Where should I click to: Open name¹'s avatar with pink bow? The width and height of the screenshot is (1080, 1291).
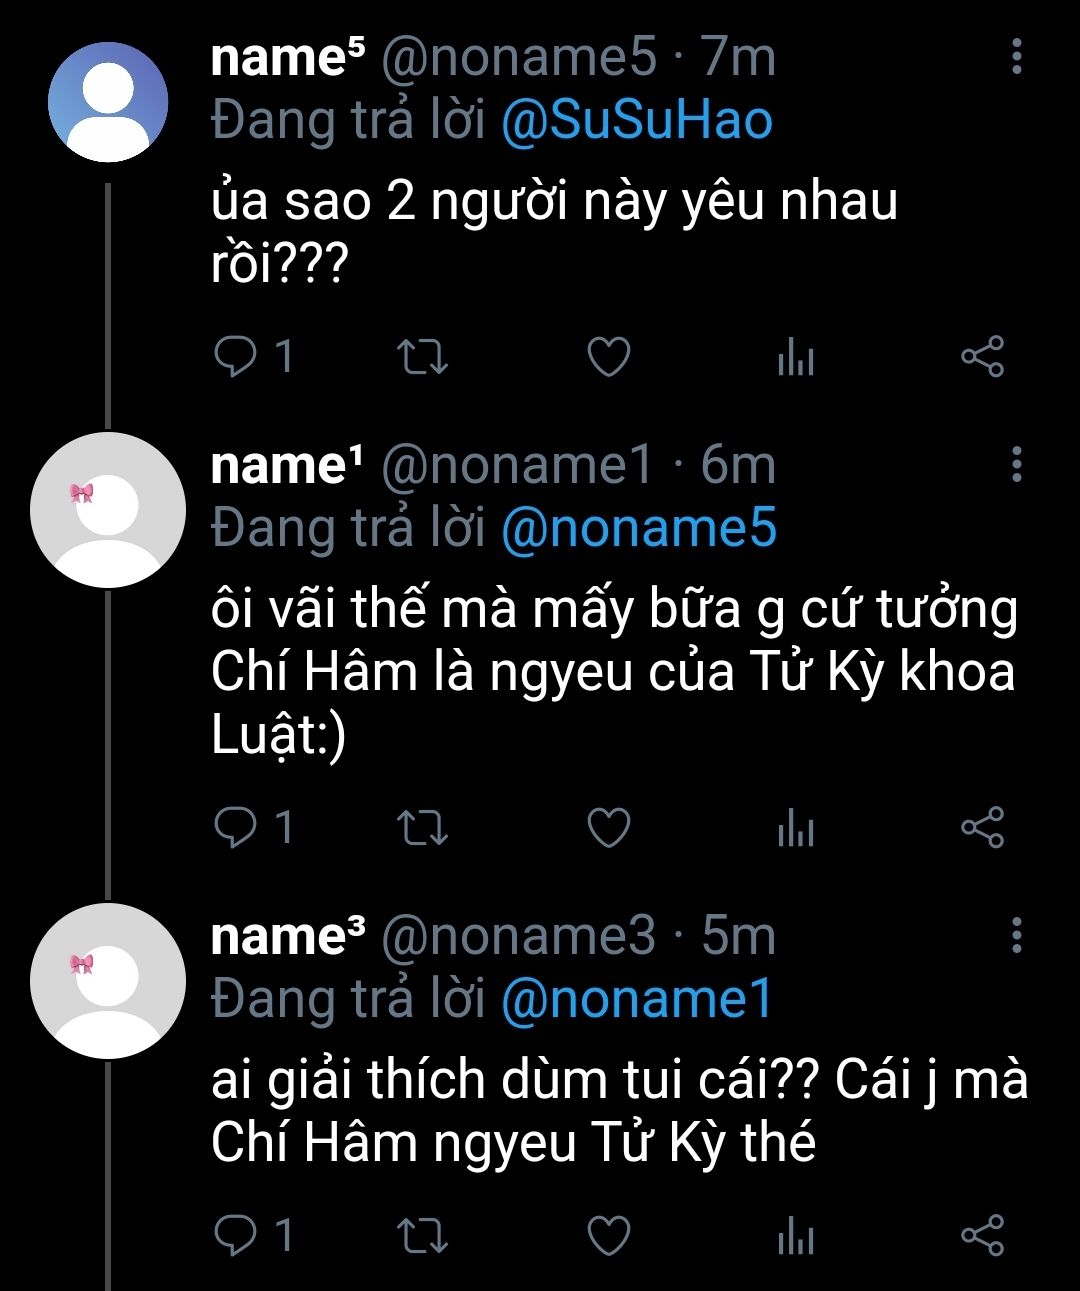coord(108,510)
